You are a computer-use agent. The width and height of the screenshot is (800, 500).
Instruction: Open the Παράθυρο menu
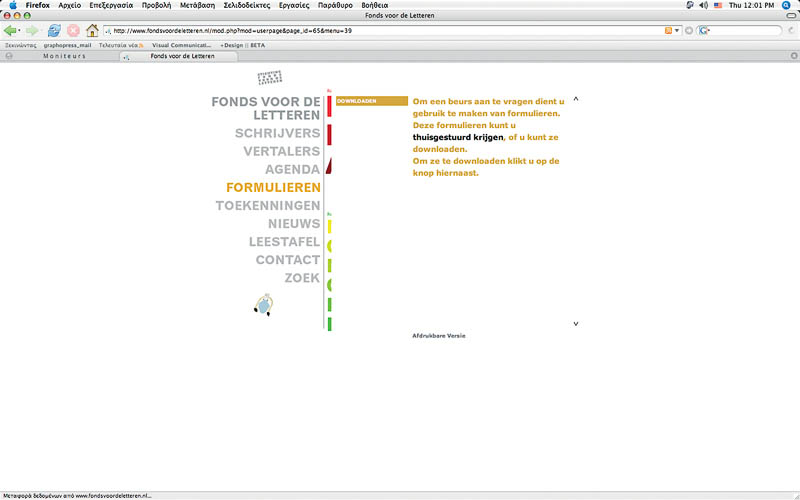click(335, 5)
